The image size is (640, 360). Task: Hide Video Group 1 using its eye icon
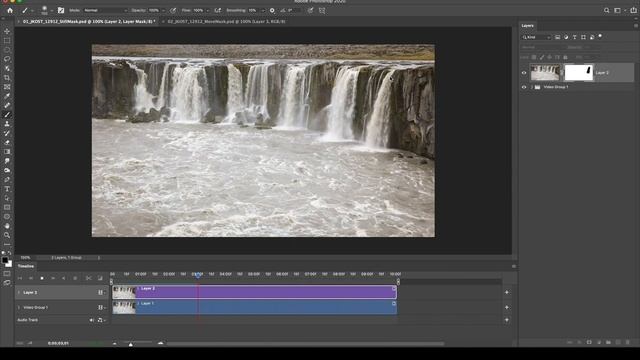coord(524,87)
